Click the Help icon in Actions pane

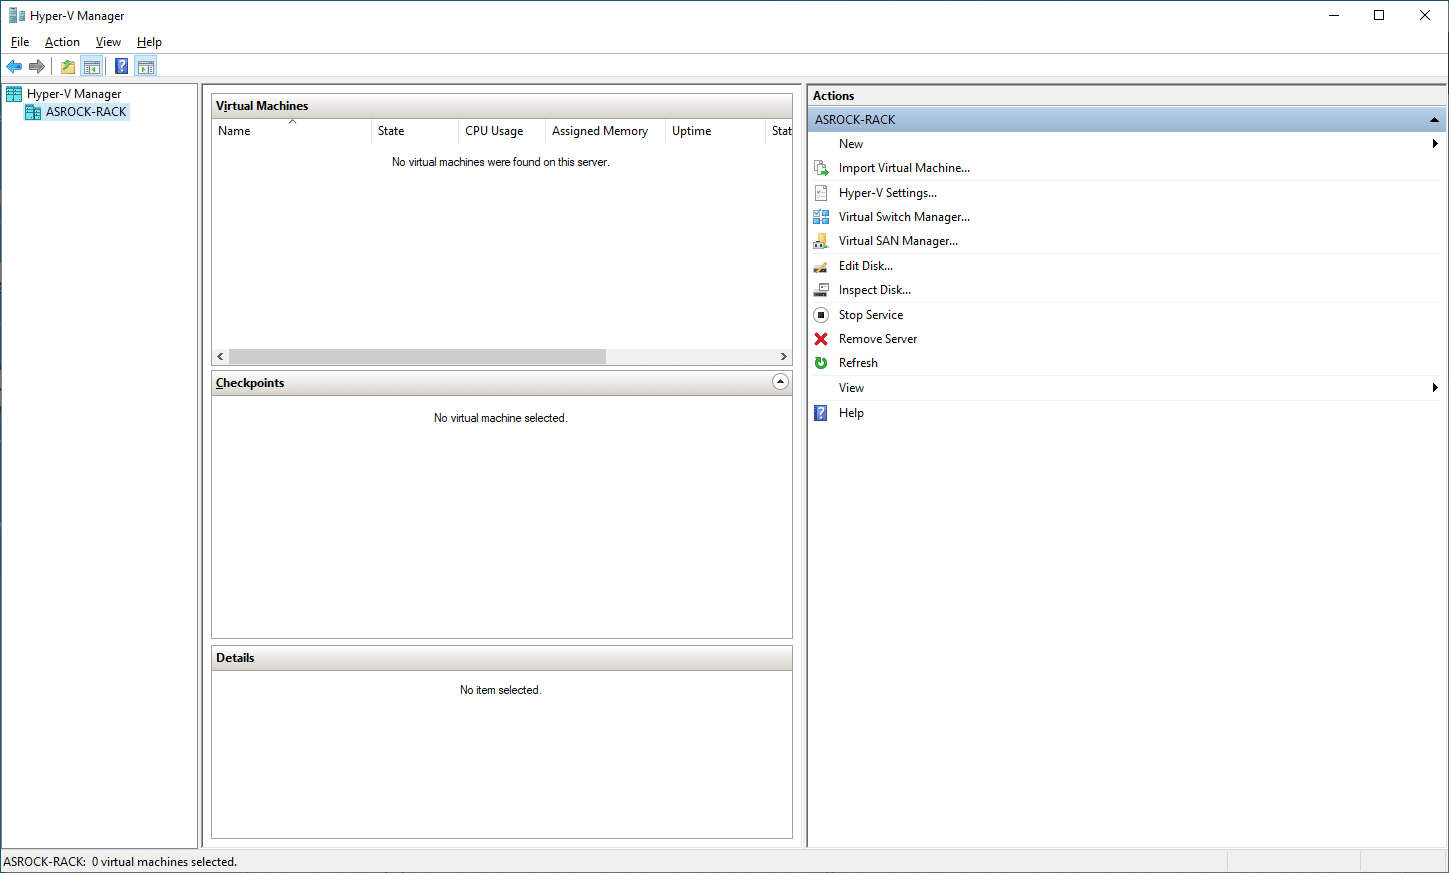click(821, 413)
